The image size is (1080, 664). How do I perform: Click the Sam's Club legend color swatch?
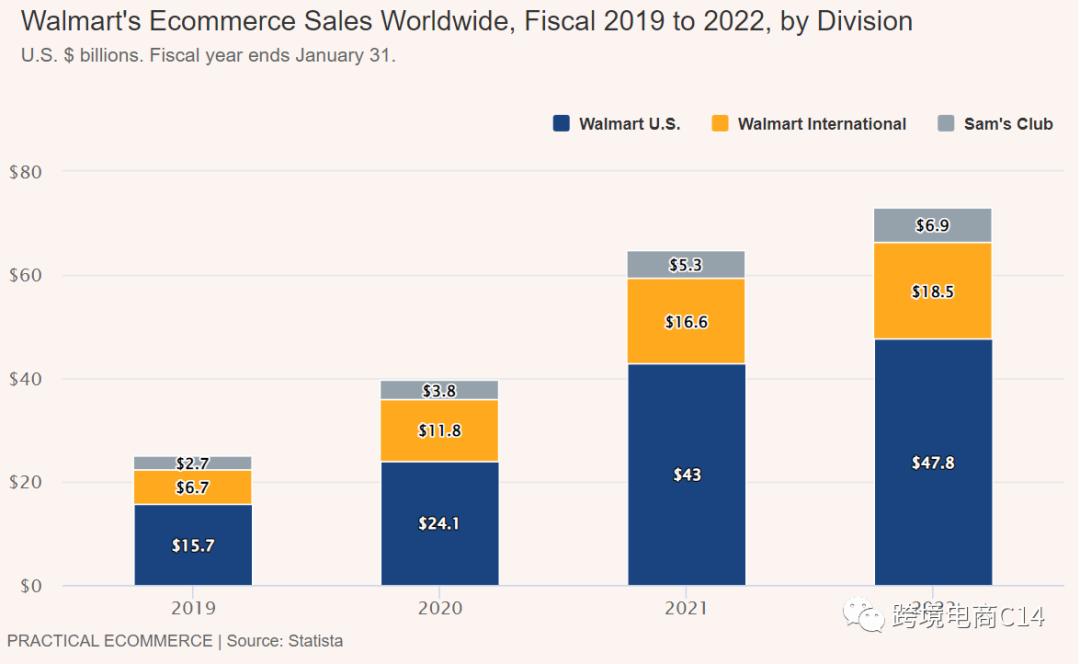[946, 123]
